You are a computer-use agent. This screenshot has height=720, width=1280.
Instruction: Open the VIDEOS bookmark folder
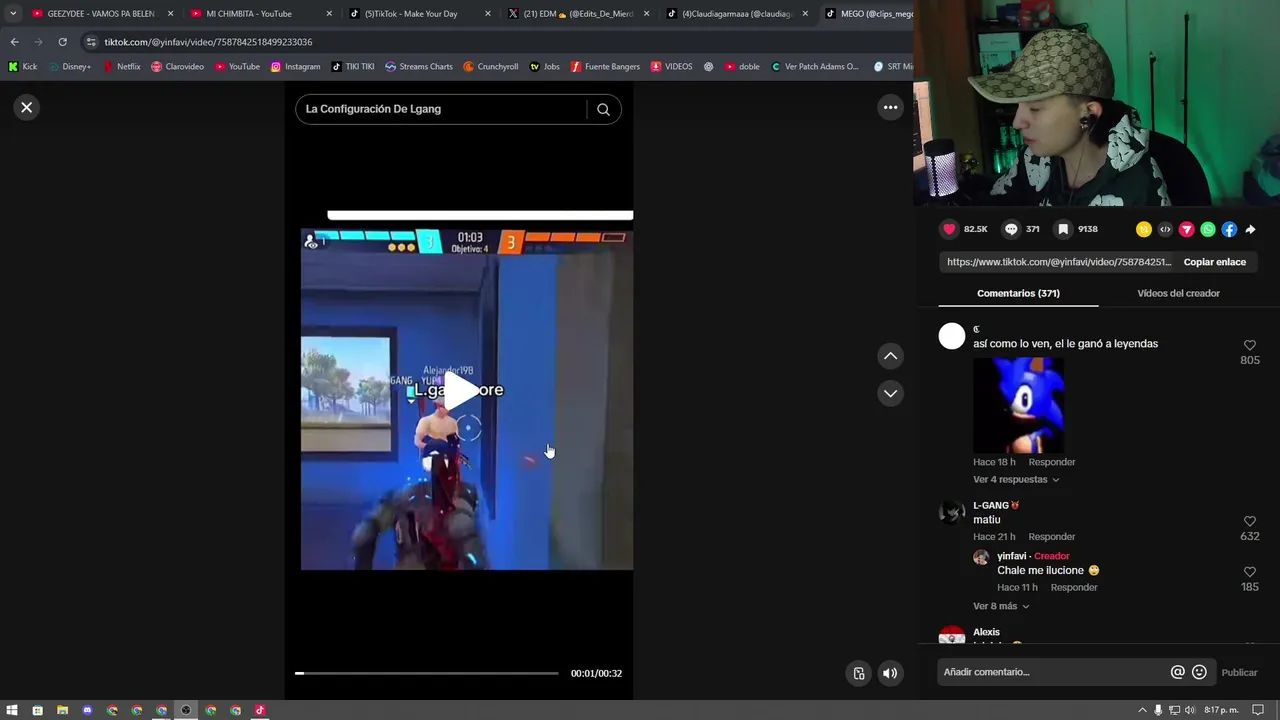coord(671,67)
